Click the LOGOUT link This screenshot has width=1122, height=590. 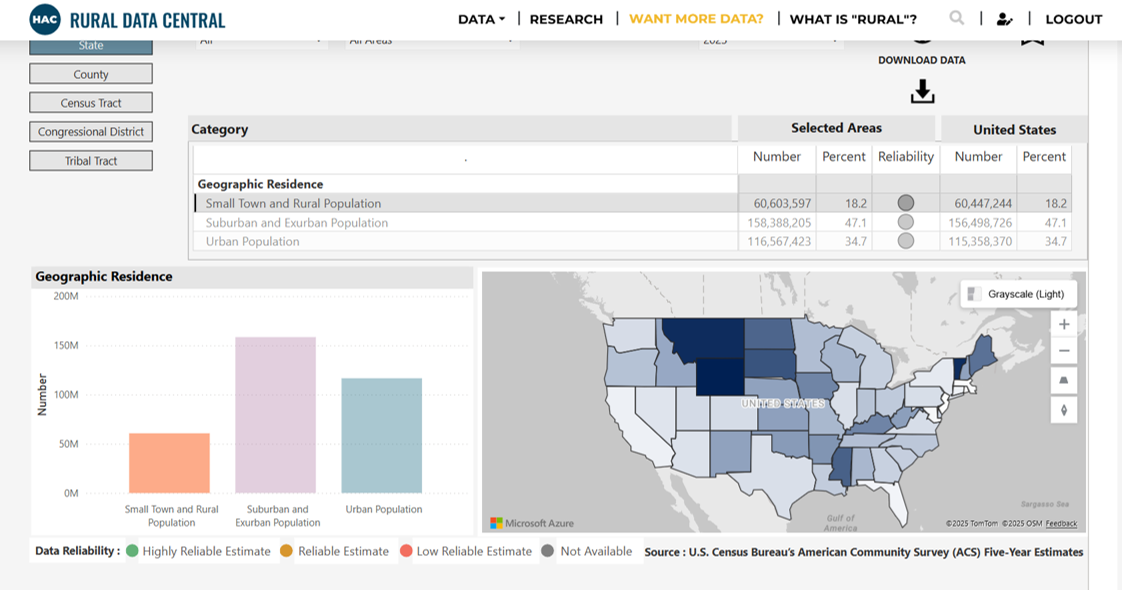1073,19
